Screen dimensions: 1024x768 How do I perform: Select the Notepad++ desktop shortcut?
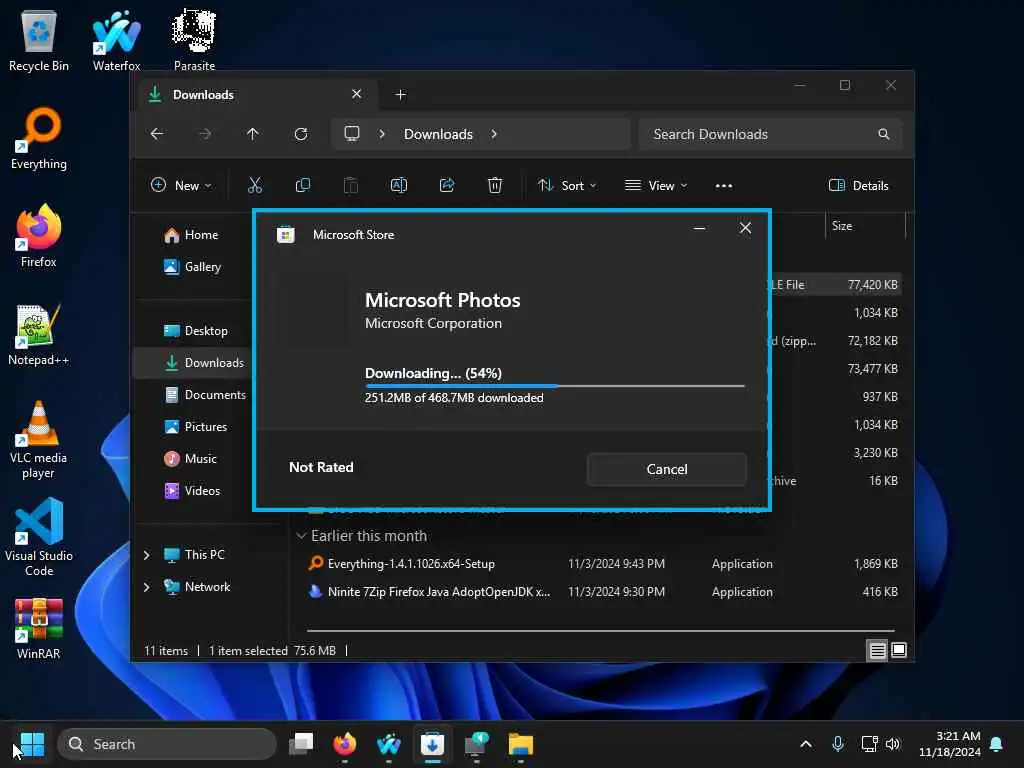click(x=39, y=334)
